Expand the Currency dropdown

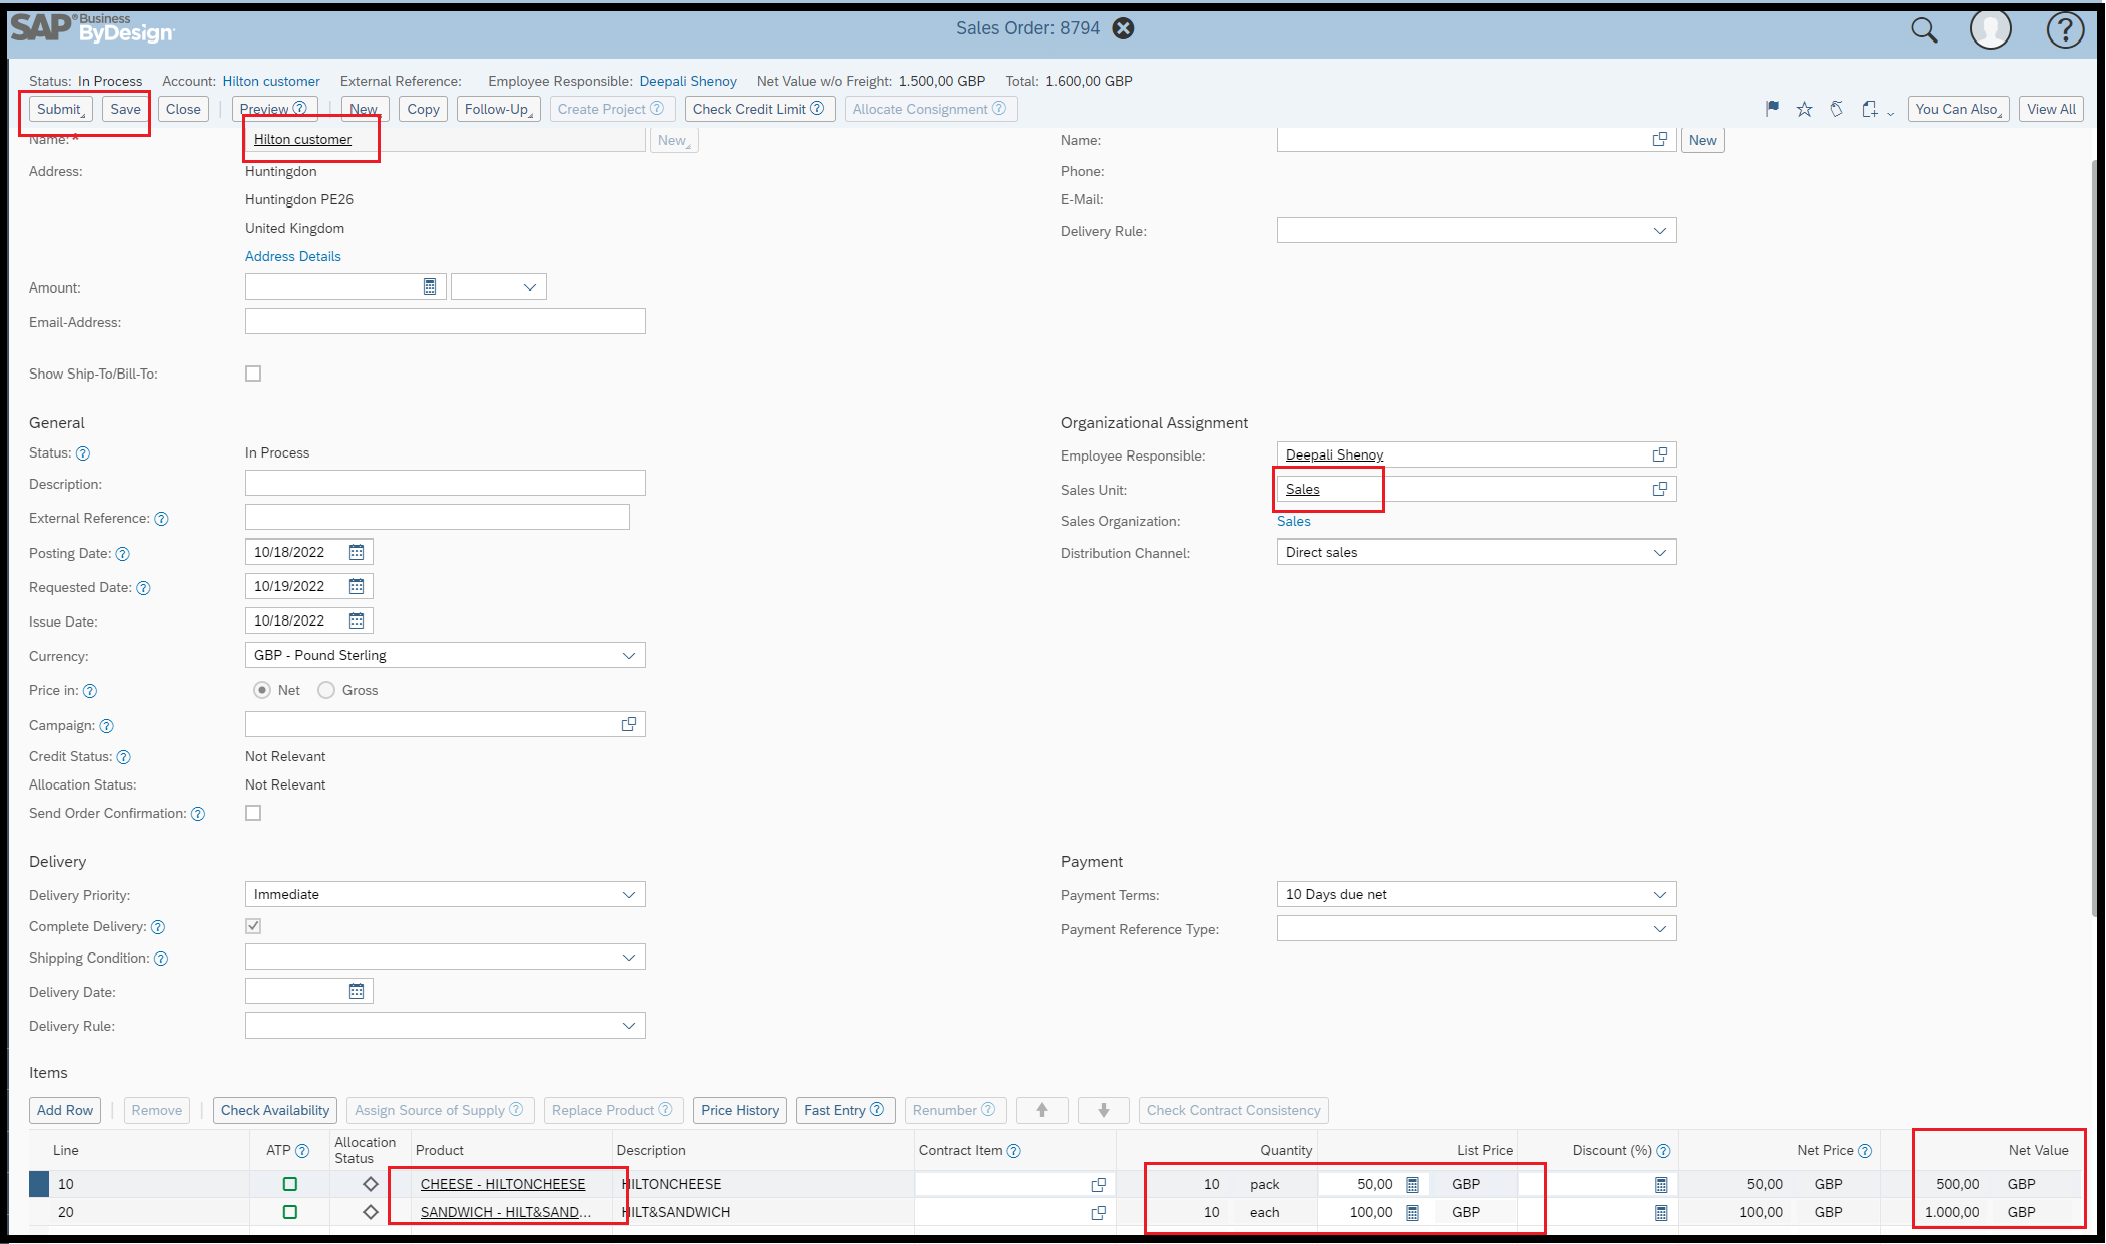click(628, 655)
